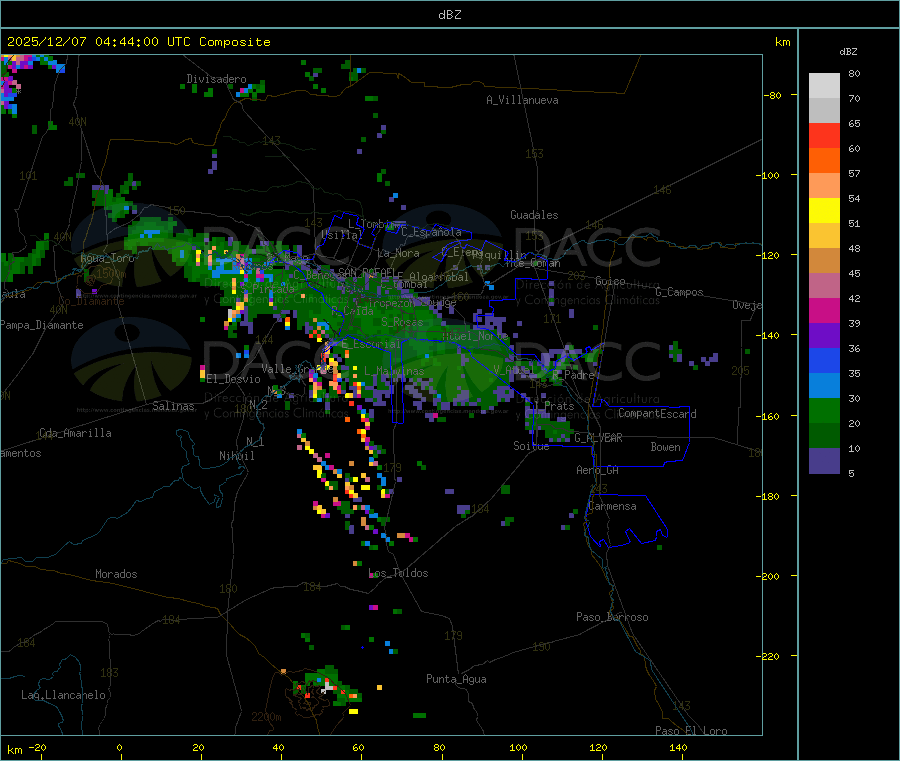Select the Paso_El_Loro label
900x761 pixels.
tap(692, 731)
